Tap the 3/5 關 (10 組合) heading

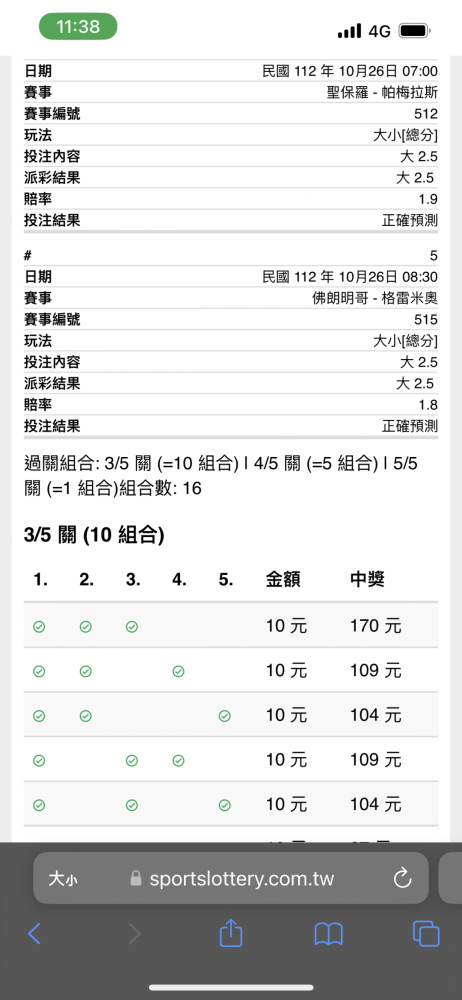click(x=94, y=536)
